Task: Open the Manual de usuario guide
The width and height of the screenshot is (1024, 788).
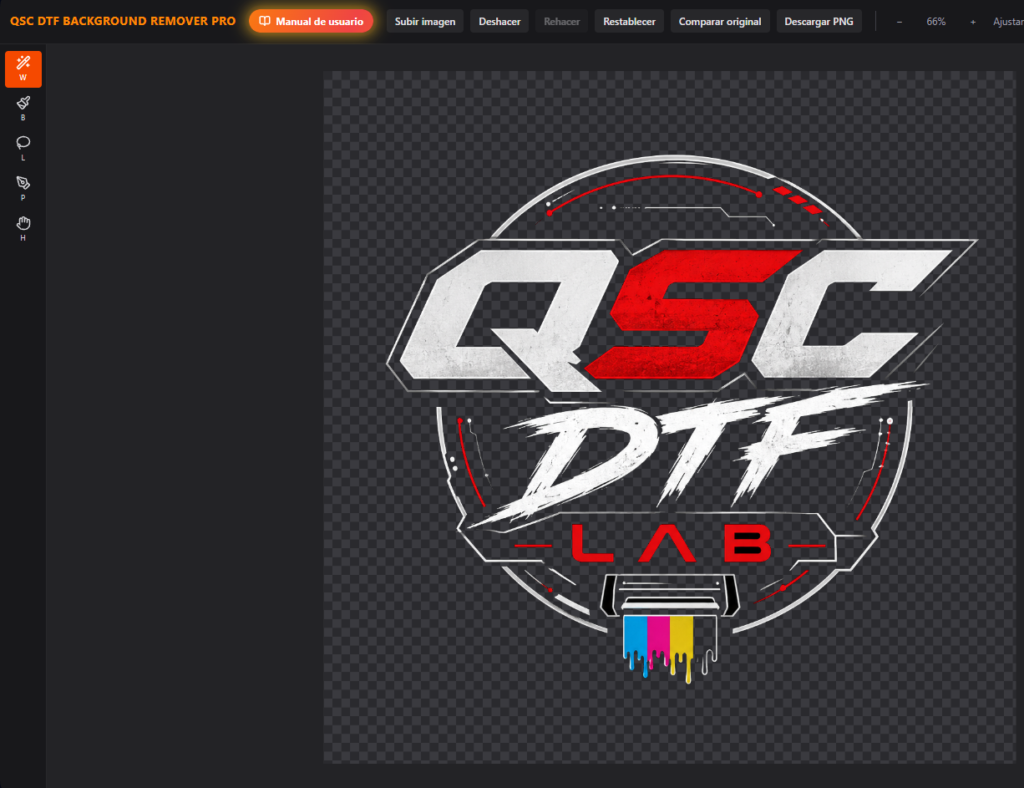Action: coord(311,22)
